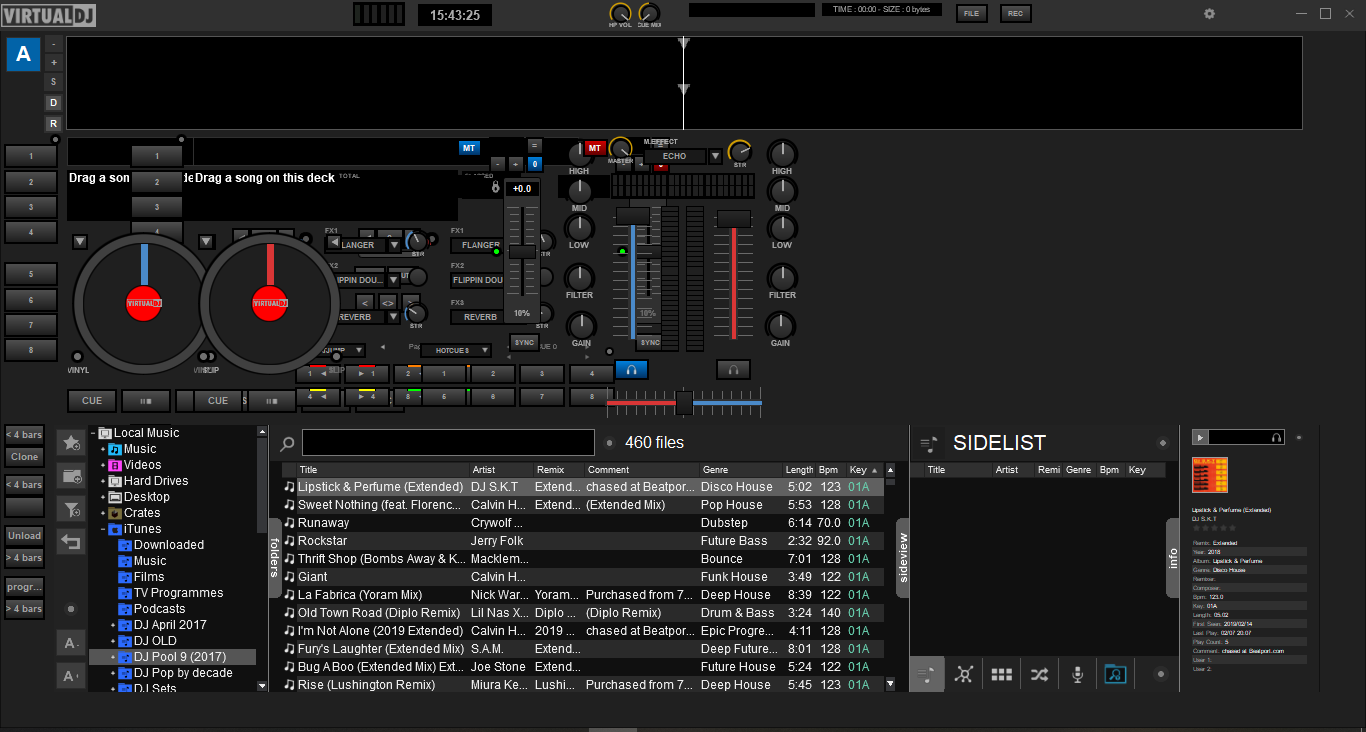The height and width of the screenshot is (732, 1366).
Task: Click the magnifier search icon
Action: click(x=287, y=443)
